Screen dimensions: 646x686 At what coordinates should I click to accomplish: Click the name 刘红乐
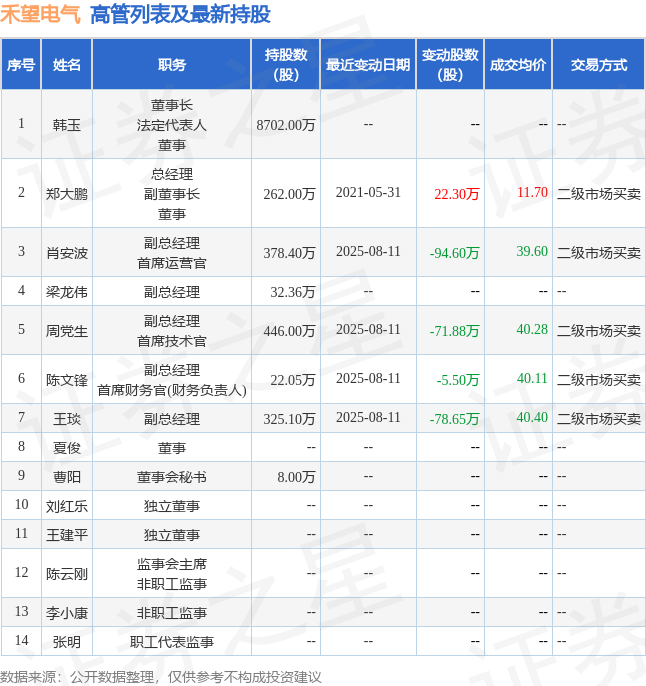[66, 506]
